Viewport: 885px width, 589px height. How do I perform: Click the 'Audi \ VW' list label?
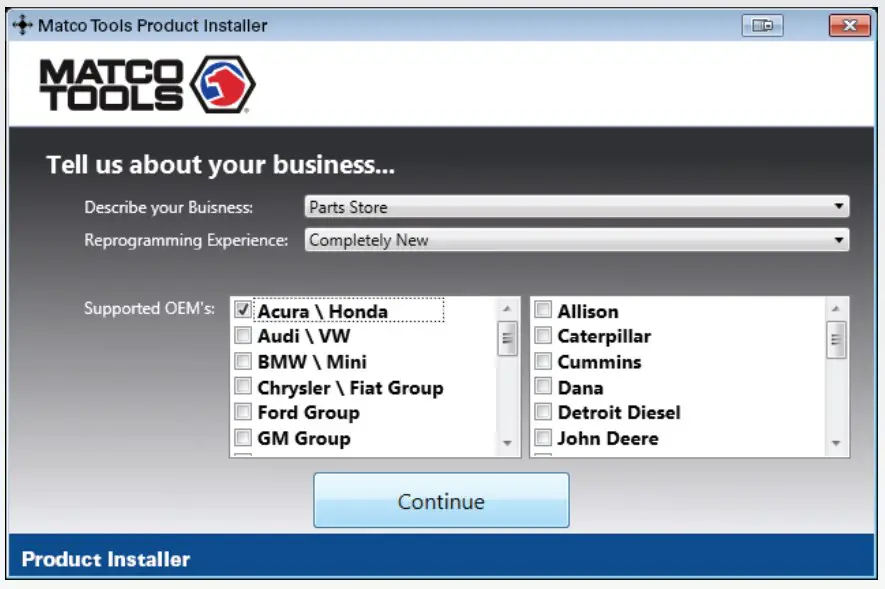304,336
